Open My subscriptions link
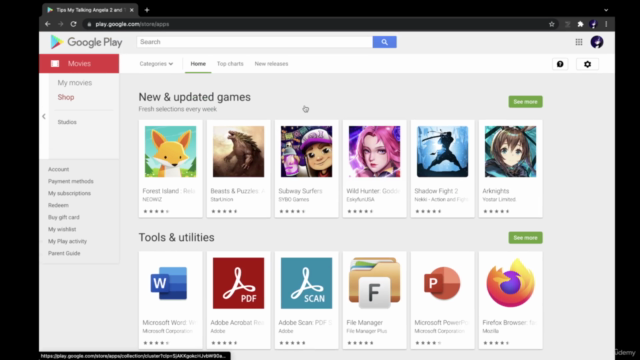The image size is (640, 360). (69, 193)
